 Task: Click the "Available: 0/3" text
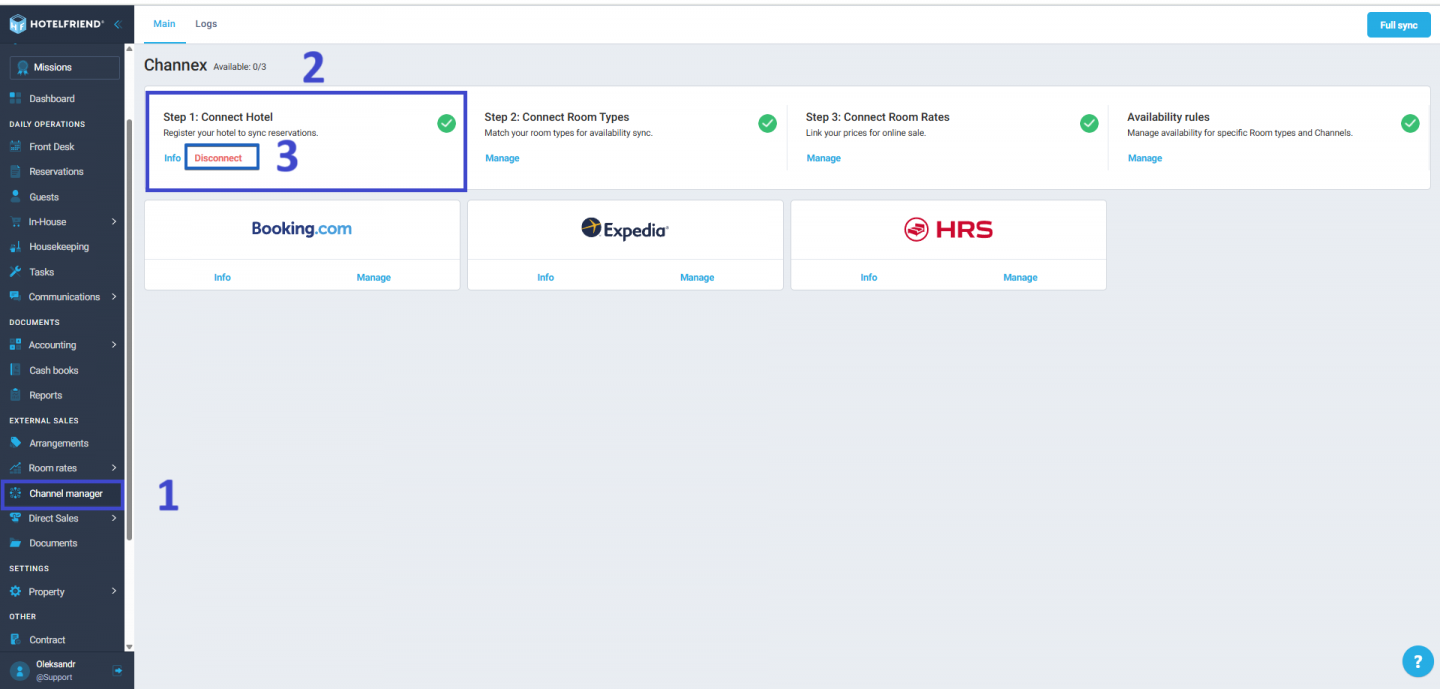(x=240, y=67)
